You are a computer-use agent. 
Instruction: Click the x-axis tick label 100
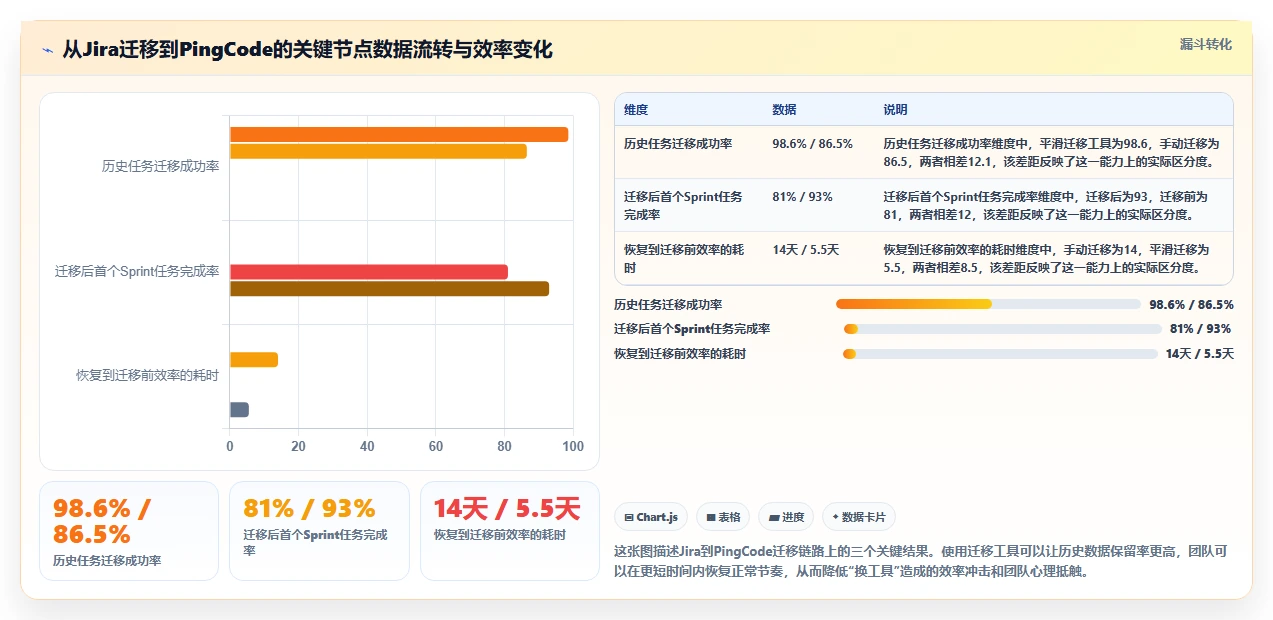click(573, 447)
